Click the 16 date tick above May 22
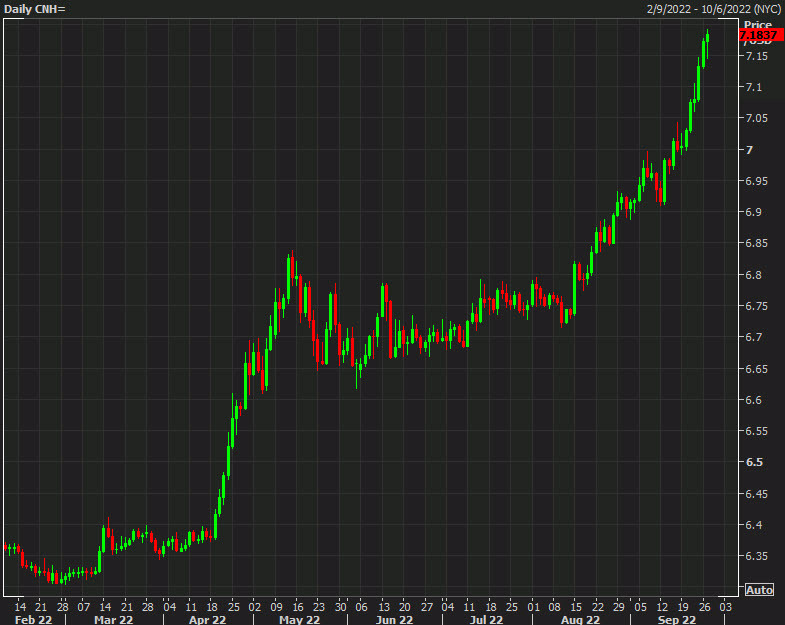This screenshot has width=785, height=625. 298,607
